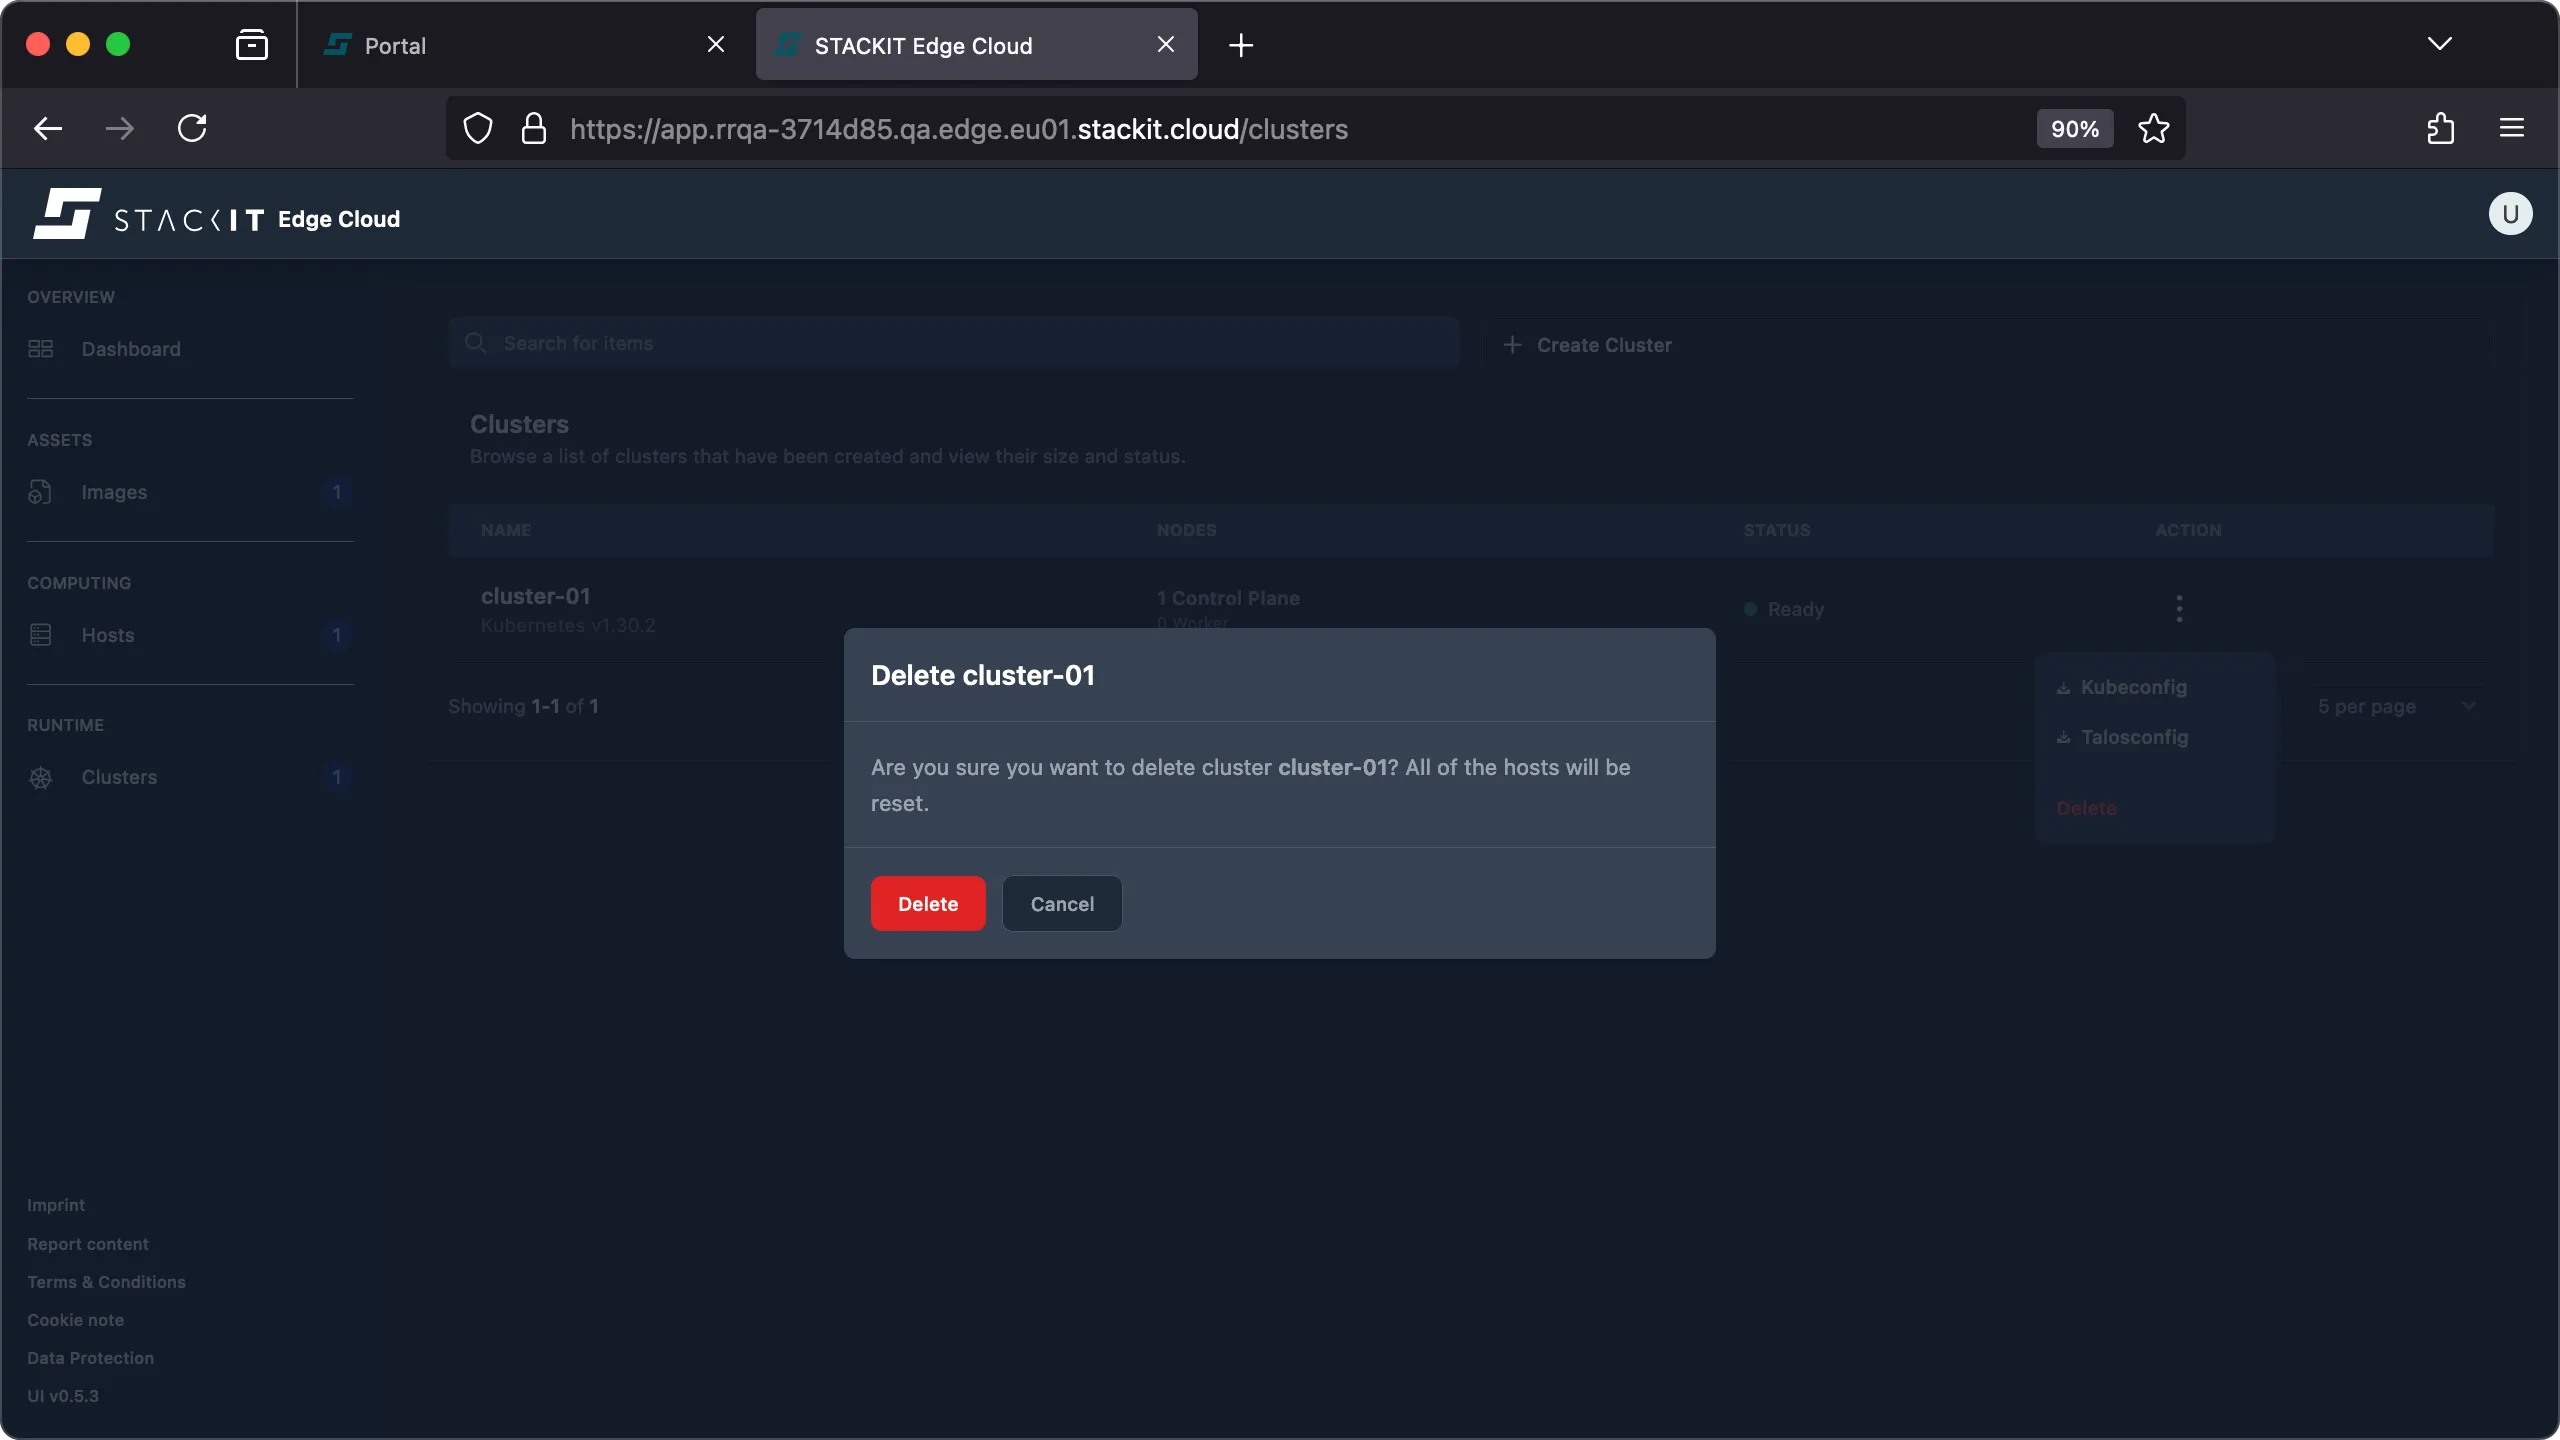Select Clusters in the Runtime section
Image resolution: width=2560 pixels, height=1440 pixels.
pyautogui.click(x=119, y=777)
